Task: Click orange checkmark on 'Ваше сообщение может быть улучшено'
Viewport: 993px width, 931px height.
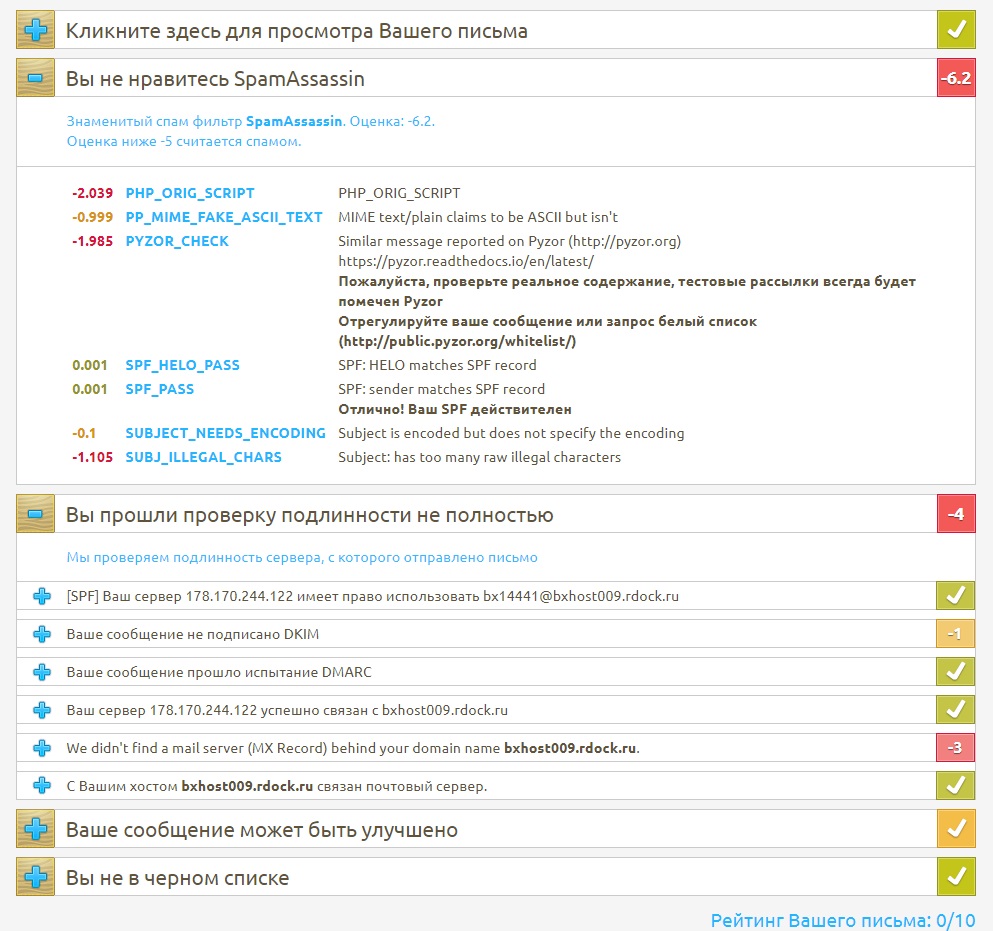Action: [955, 830]
